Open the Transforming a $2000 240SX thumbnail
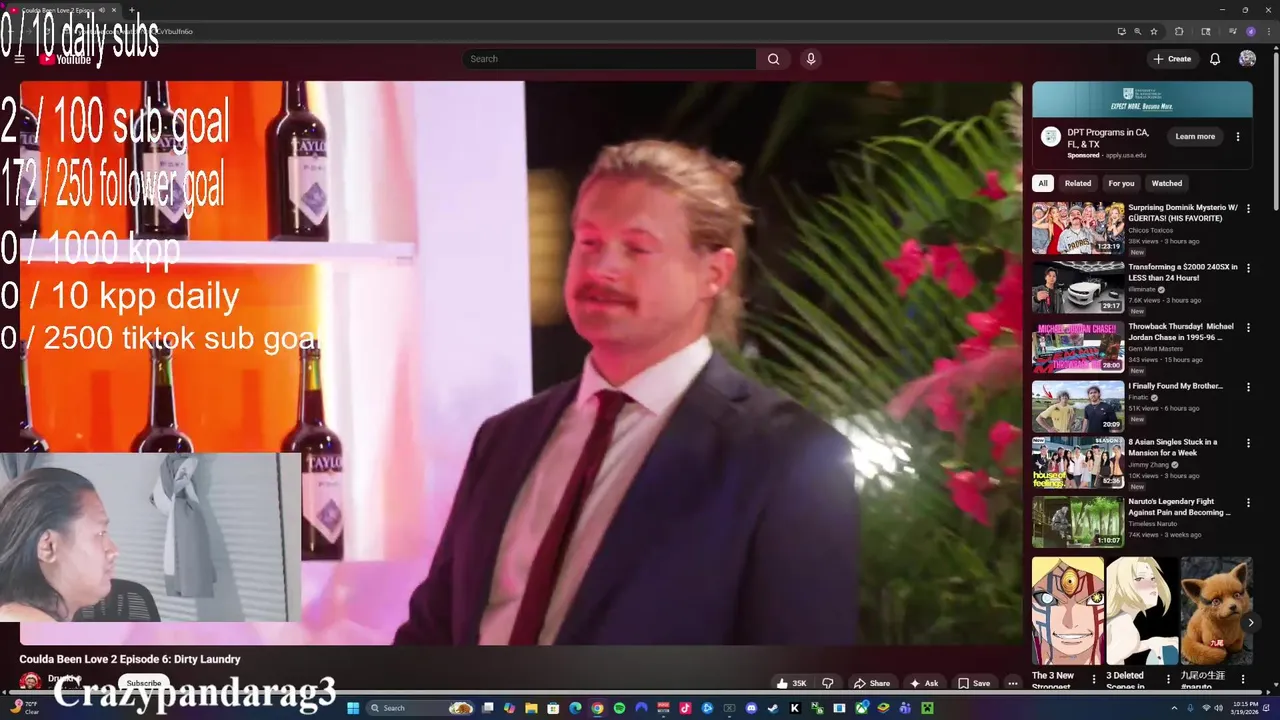Image resolution: width=1280 pixels, height=720 pixels. click(x=1078, y=287)
